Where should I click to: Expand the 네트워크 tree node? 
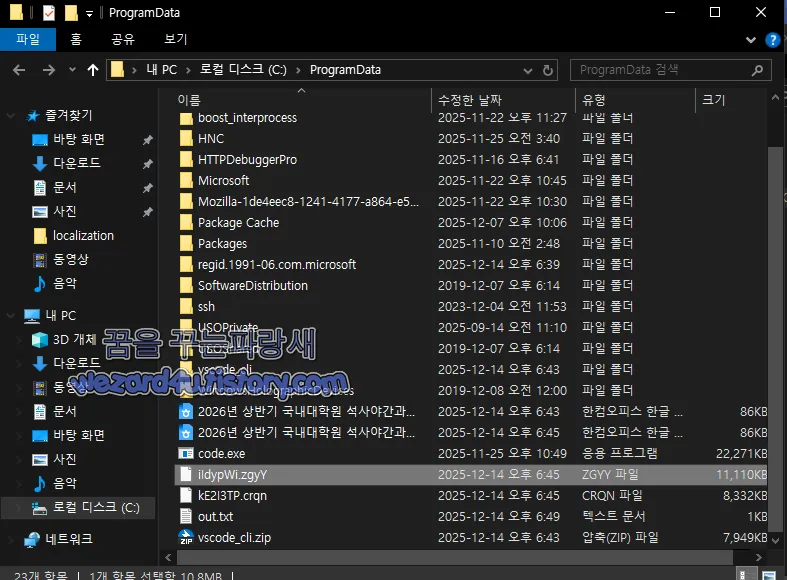click(10, 540)
